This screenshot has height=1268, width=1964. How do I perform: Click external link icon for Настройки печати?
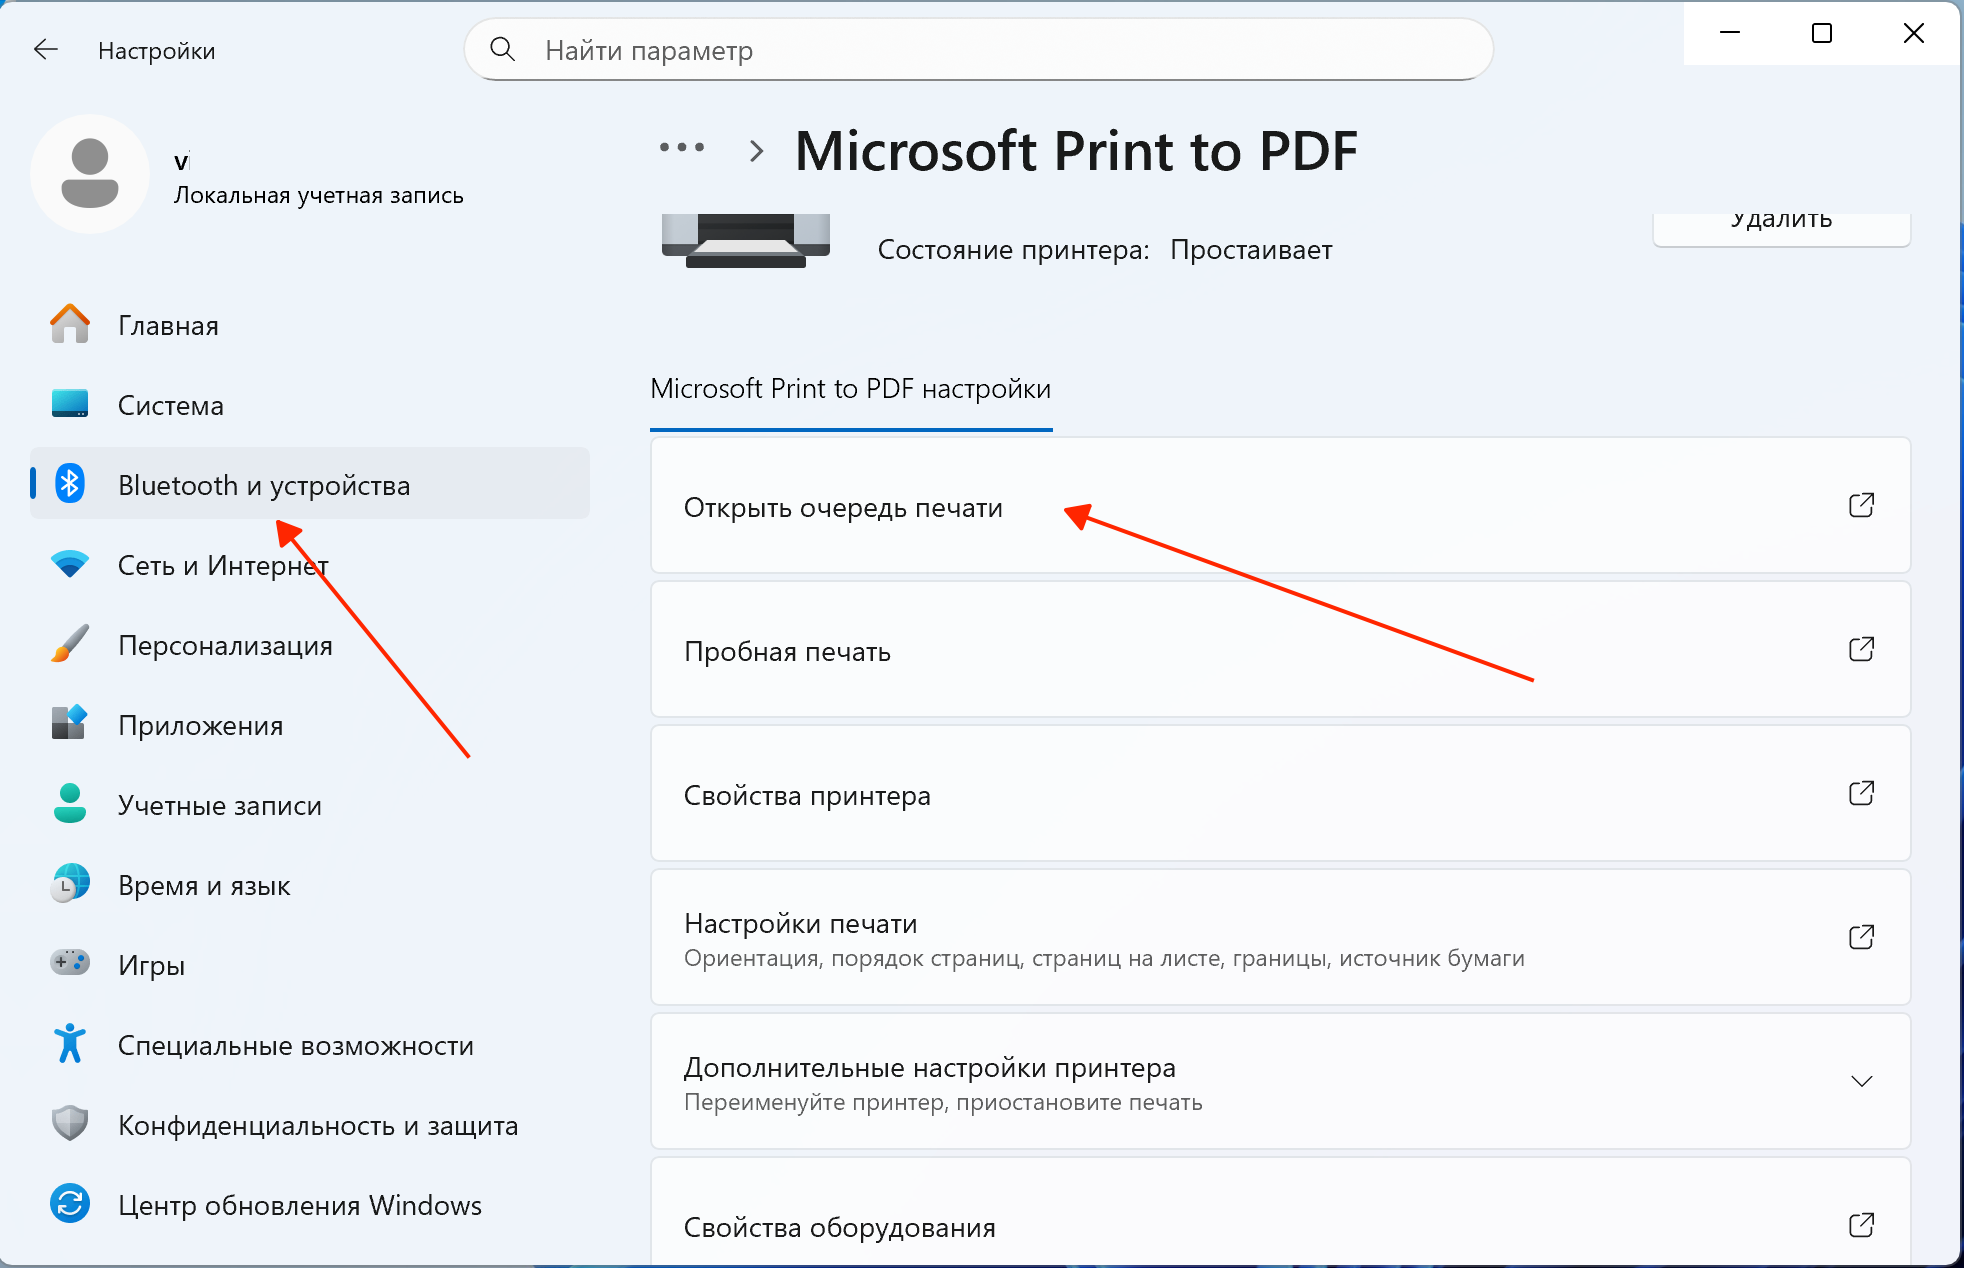click(1861, 938)
